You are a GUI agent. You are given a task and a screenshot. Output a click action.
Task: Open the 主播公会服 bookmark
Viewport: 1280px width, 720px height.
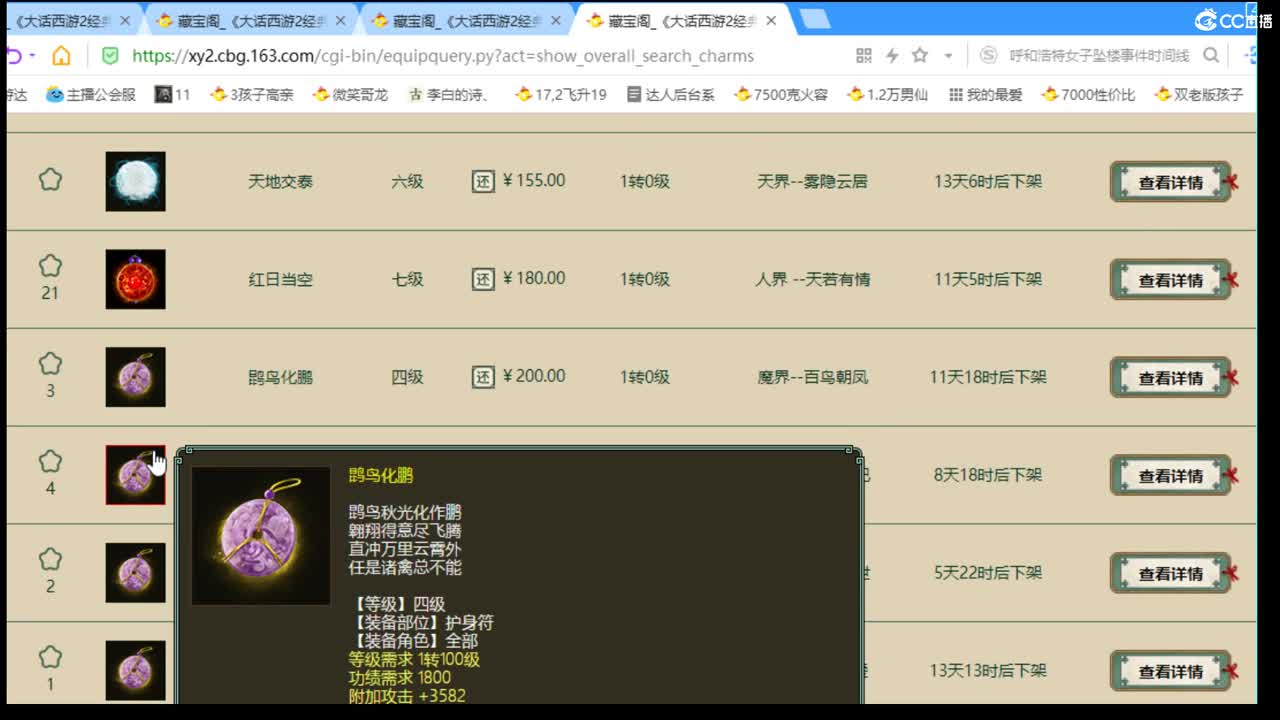pos(90,94)
